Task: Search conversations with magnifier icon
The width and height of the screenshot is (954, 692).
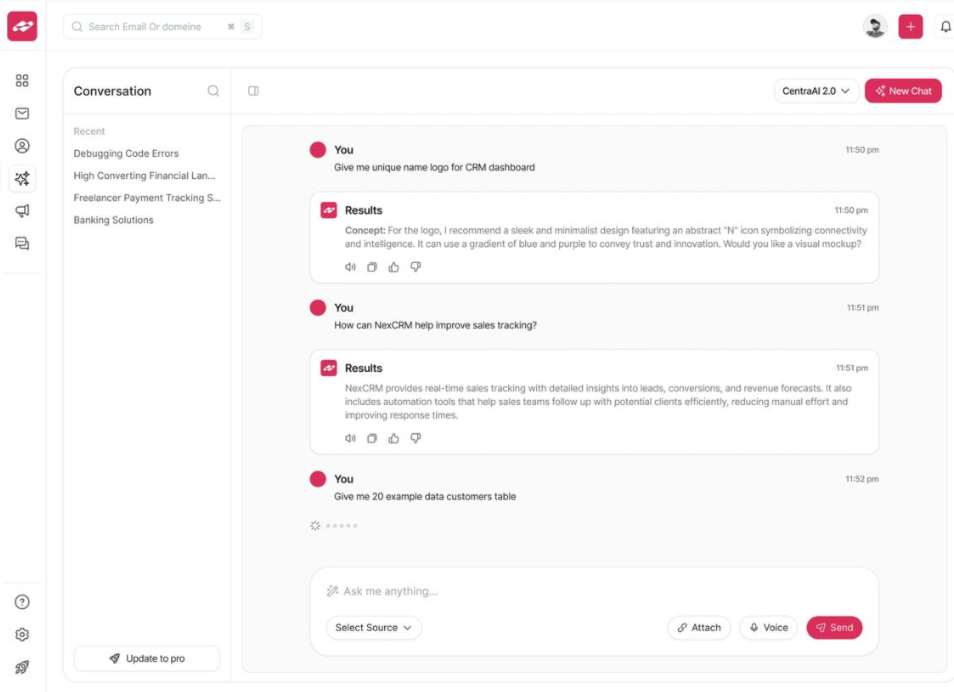Action: [213, 91]
